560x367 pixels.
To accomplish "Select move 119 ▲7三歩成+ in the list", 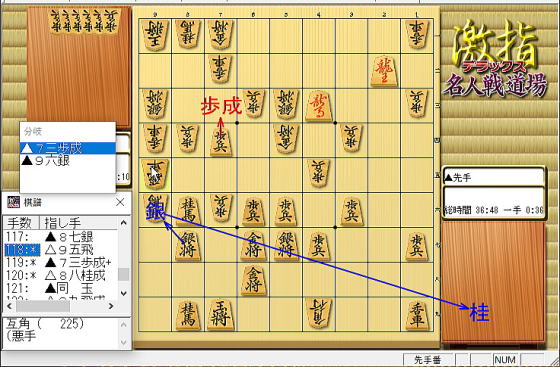I will [x=60, y=262].
